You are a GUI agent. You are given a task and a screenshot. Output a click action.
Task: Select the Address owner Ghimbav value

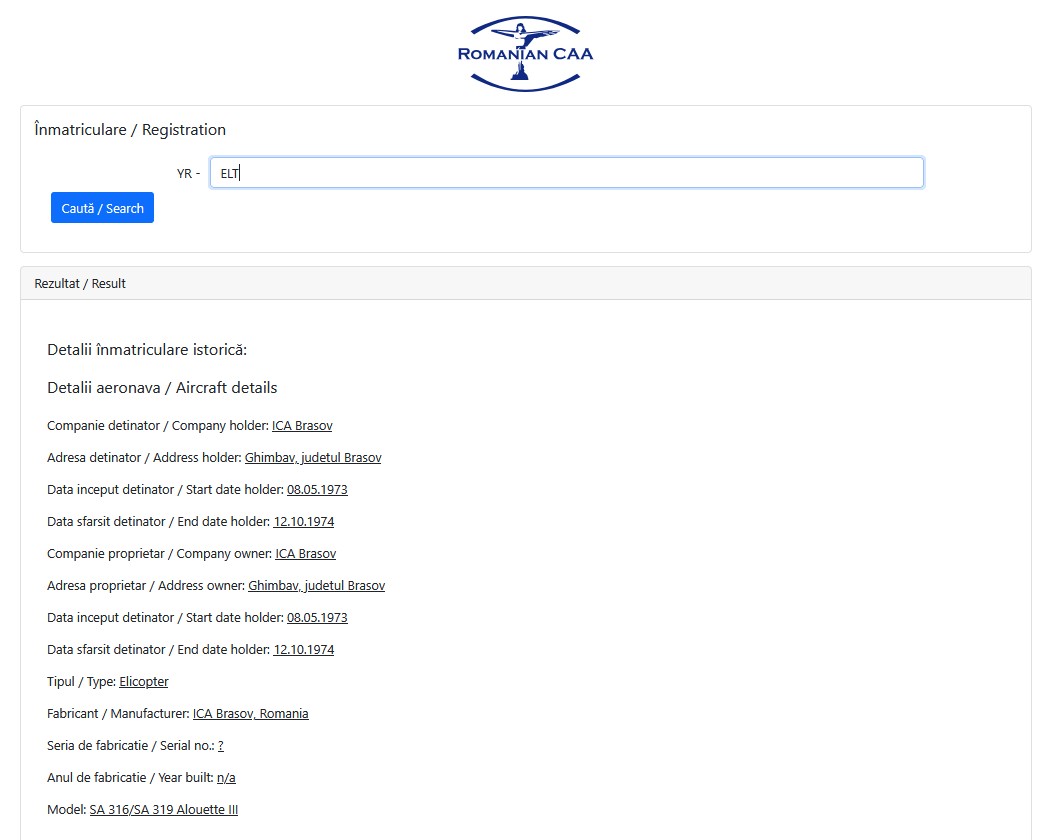pyautogui.click(x=316, y=586)
